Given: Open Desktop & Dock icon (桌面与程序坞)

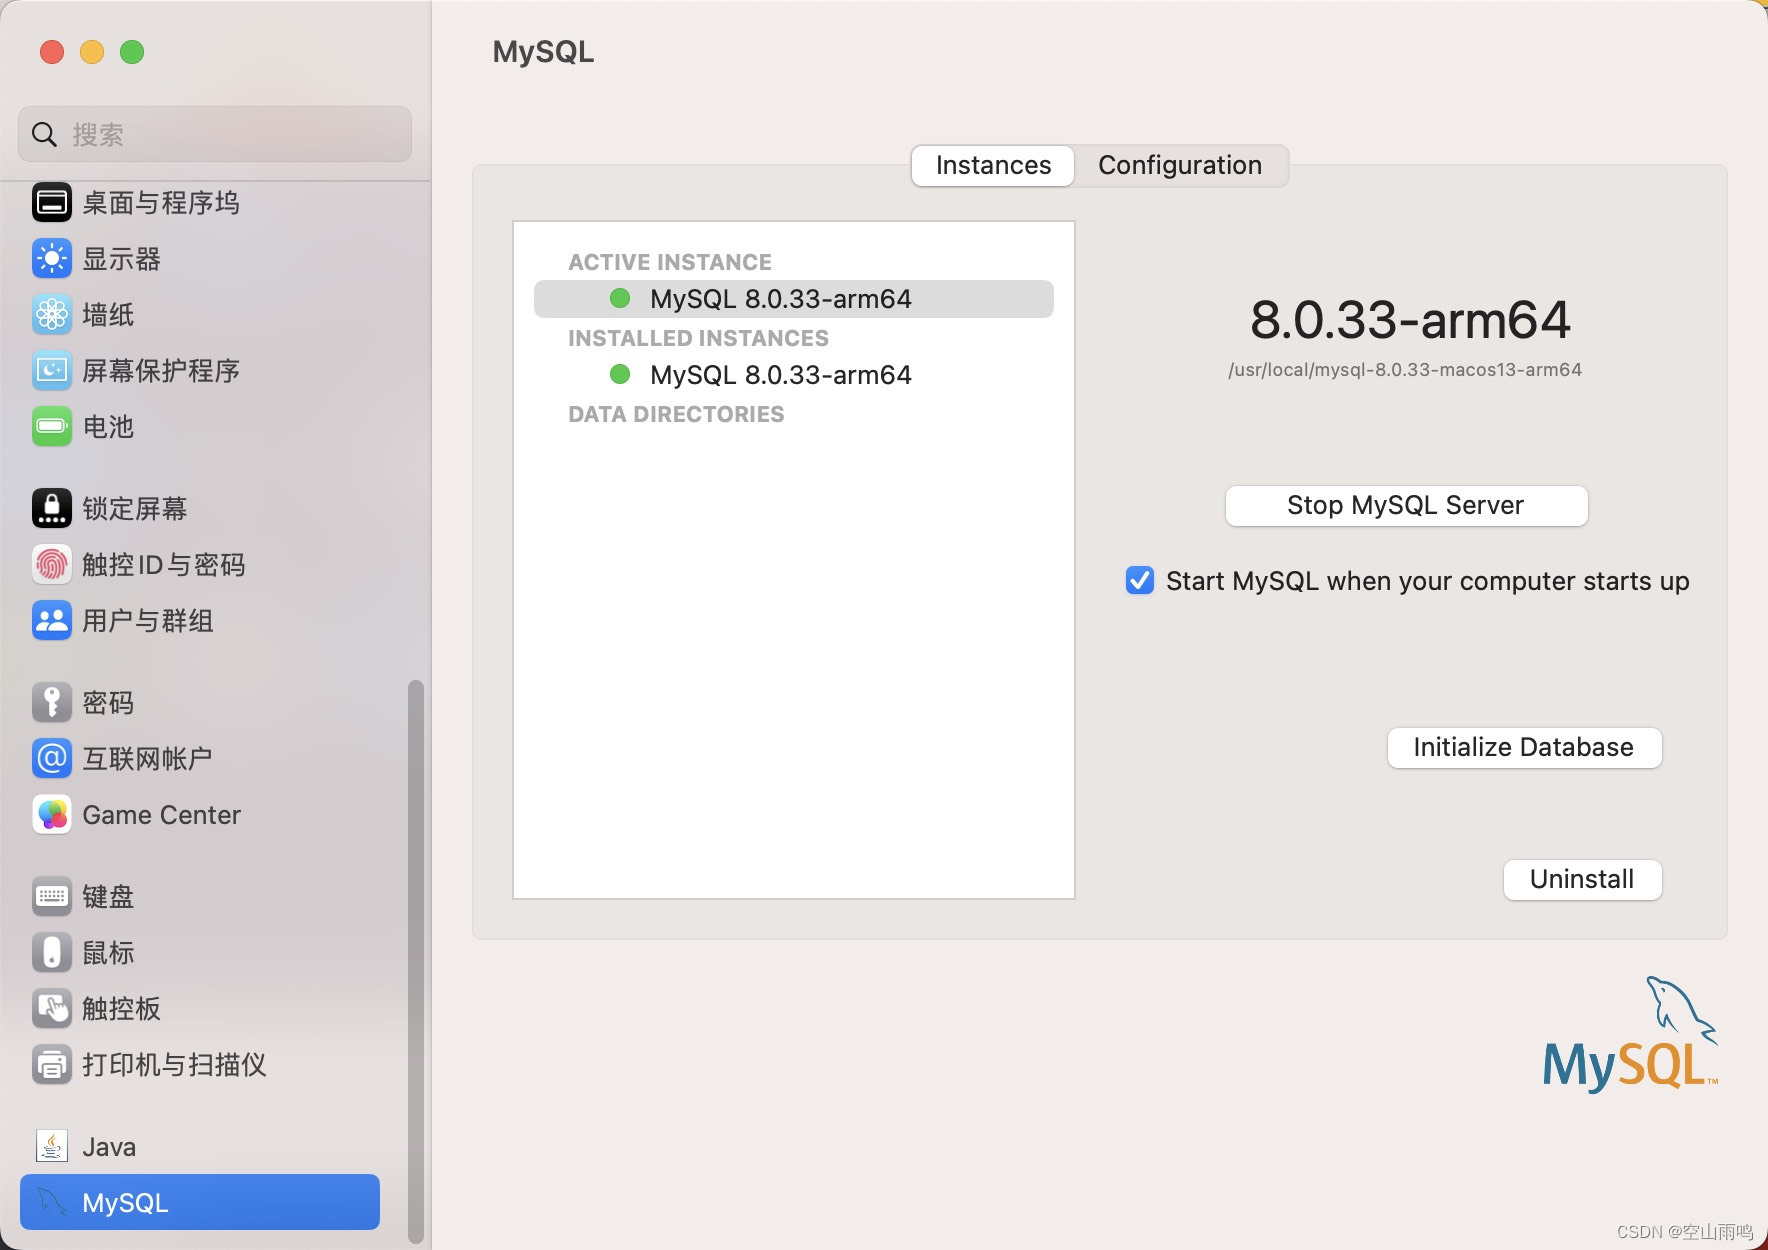Looking at the screenshot, I should 52,203.
